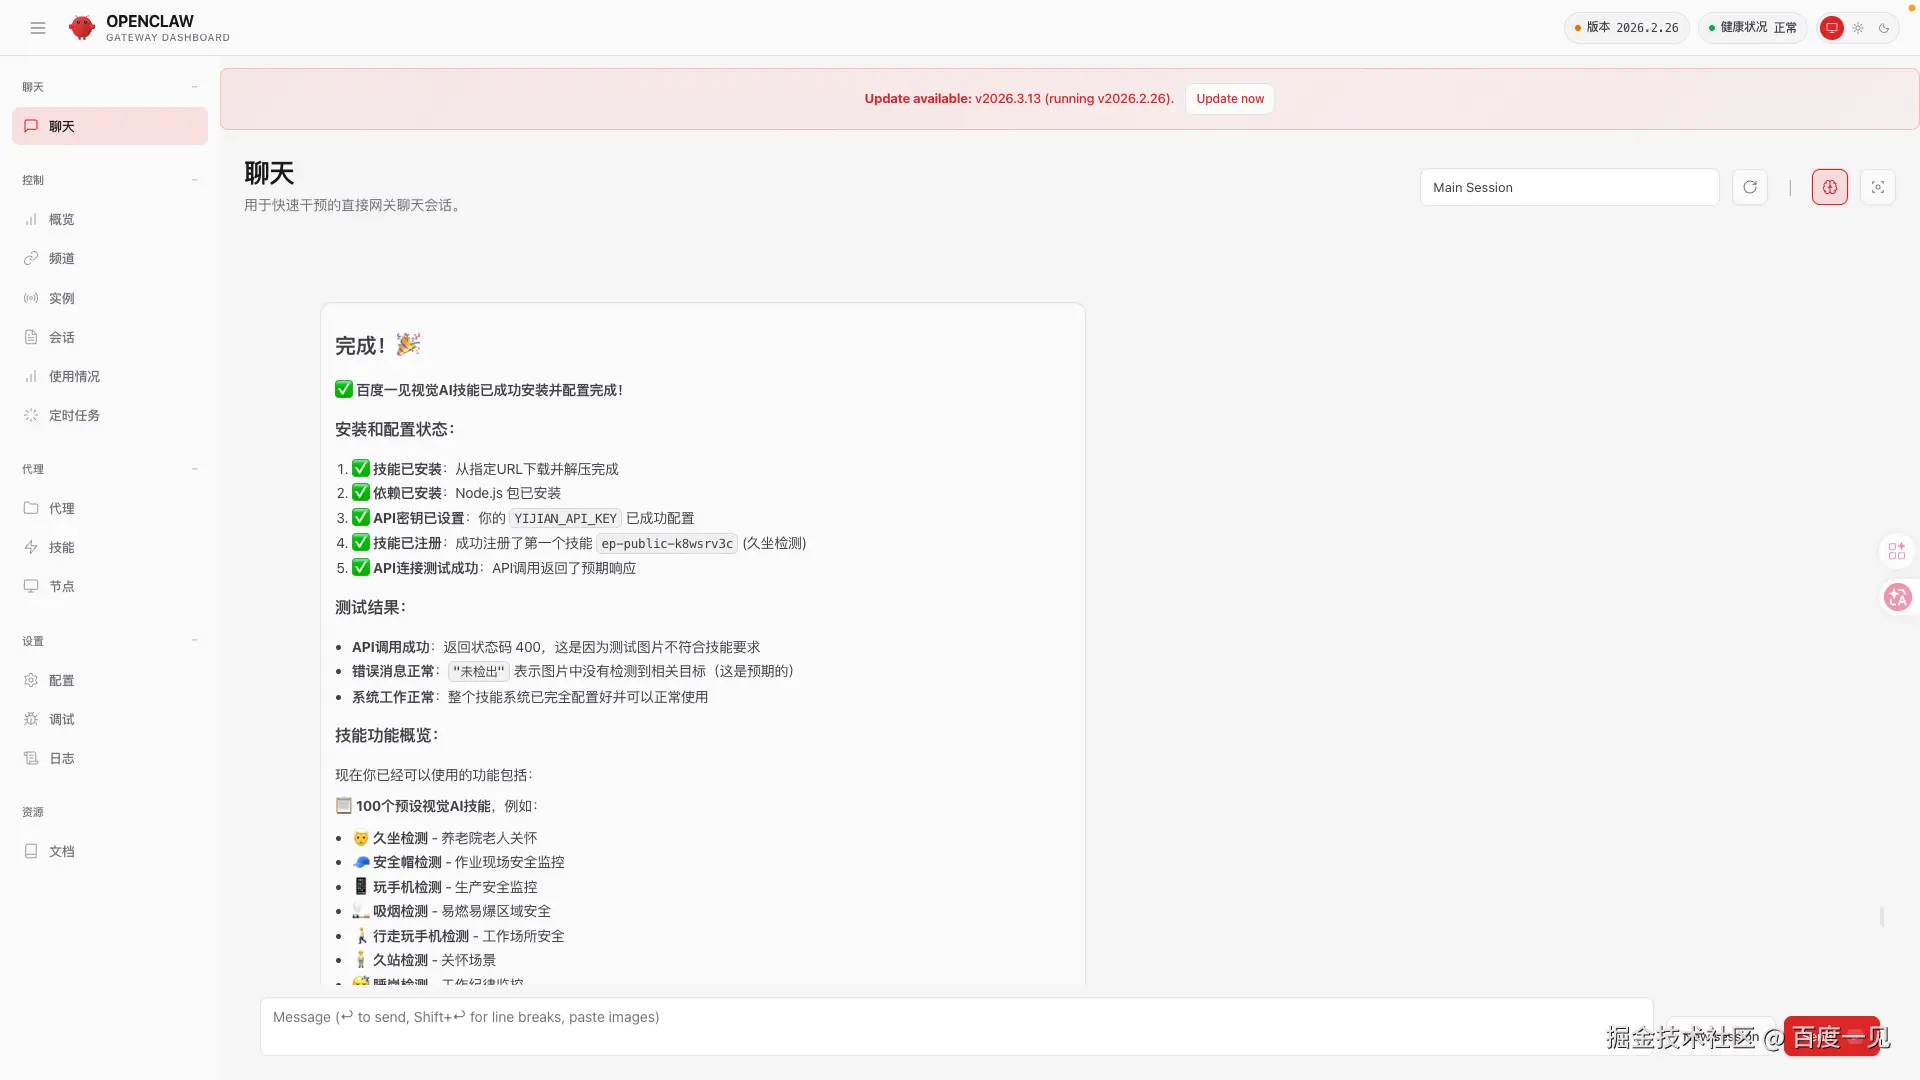The height and width of the screenshot is (1080, 1920).
Task: Click the focus/capture icon next to the brain icon
Action: coord(1877,187)
